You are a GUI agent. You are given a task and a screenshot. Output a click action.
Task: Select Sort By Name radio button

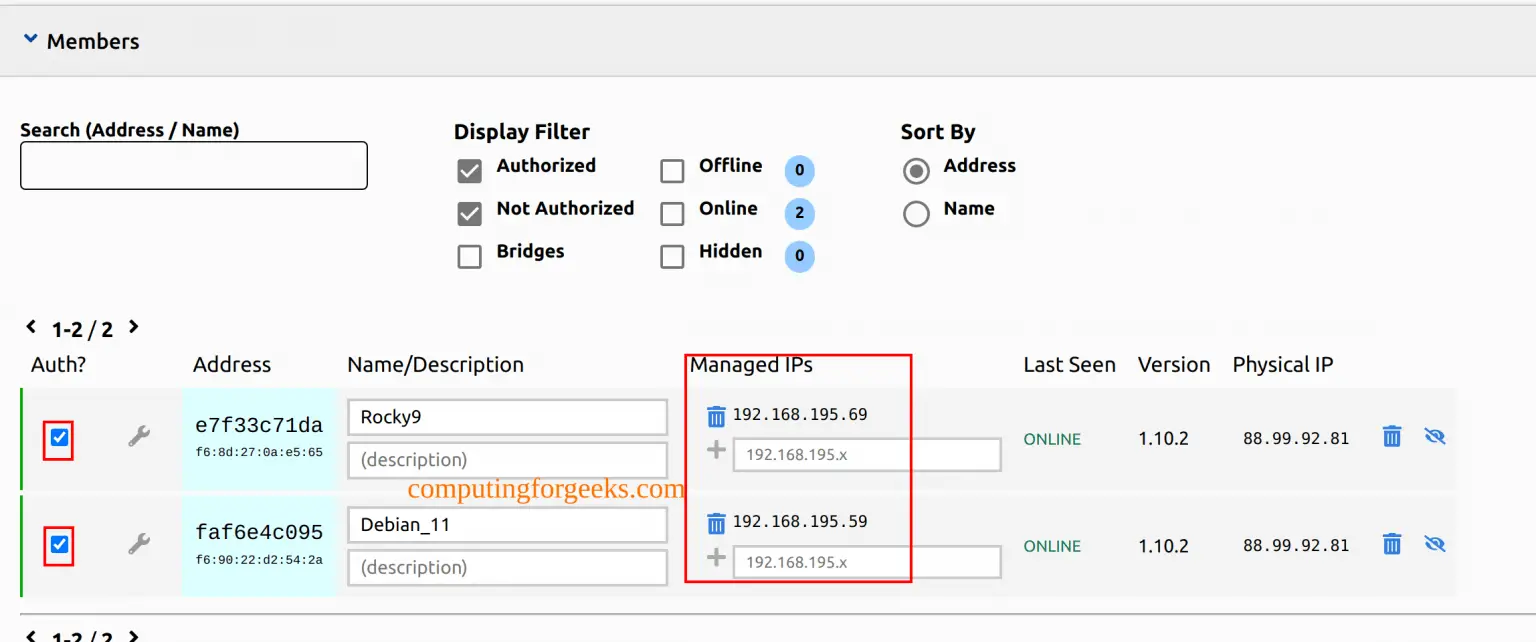[x=916, y=213]
